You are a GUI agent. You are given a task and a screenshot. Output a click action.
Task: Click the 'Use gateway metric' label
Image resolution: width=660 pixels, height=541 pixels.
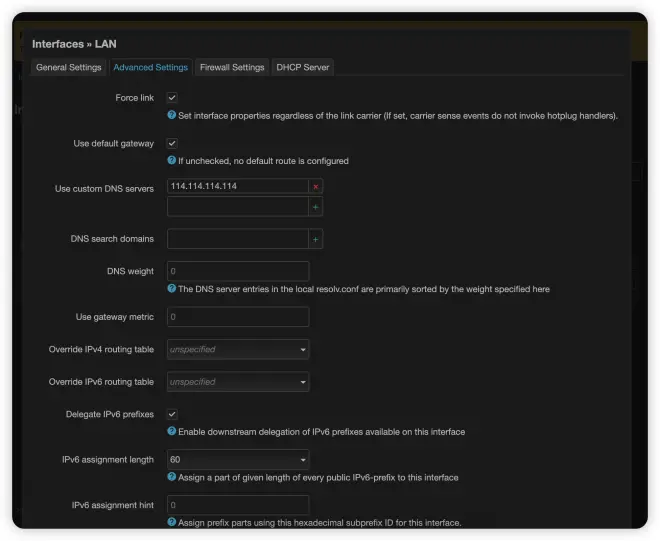pyautogui.click(x=114, y=317)
